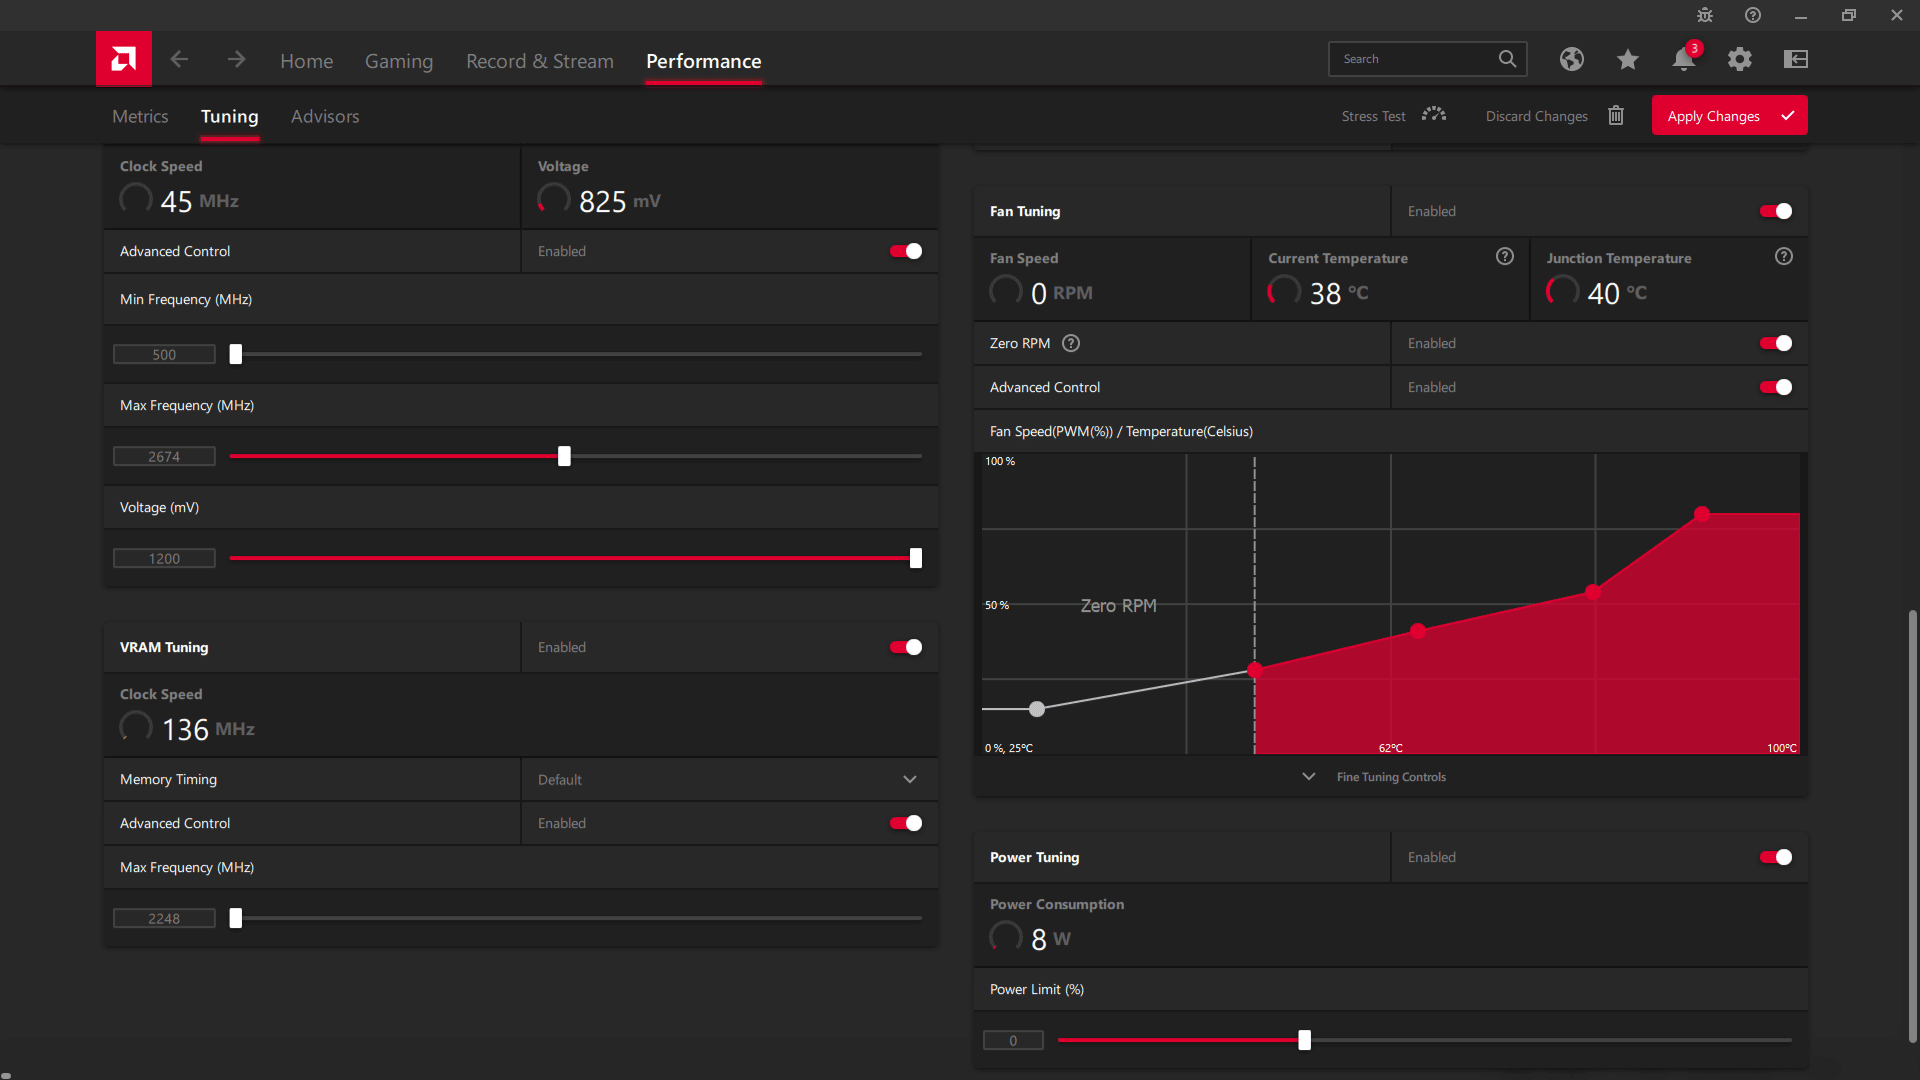Open Record & Stream tab
The image size is (1920, 1080).
(540, 61)
